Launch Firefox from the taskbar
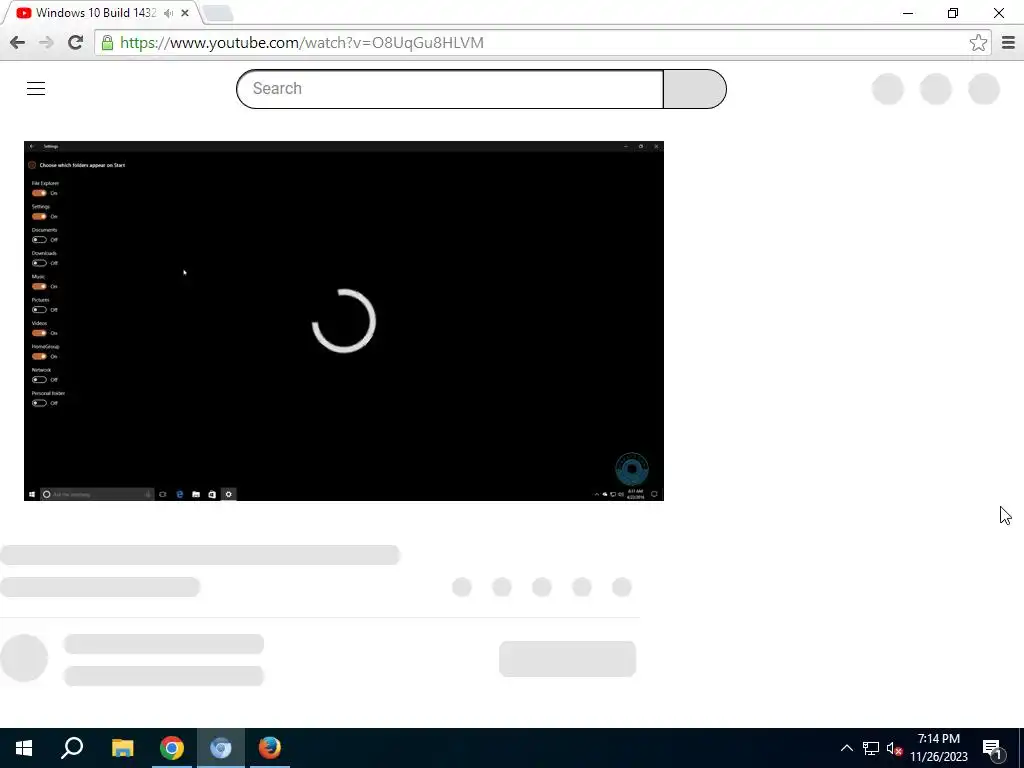 (x=269, y=748)
